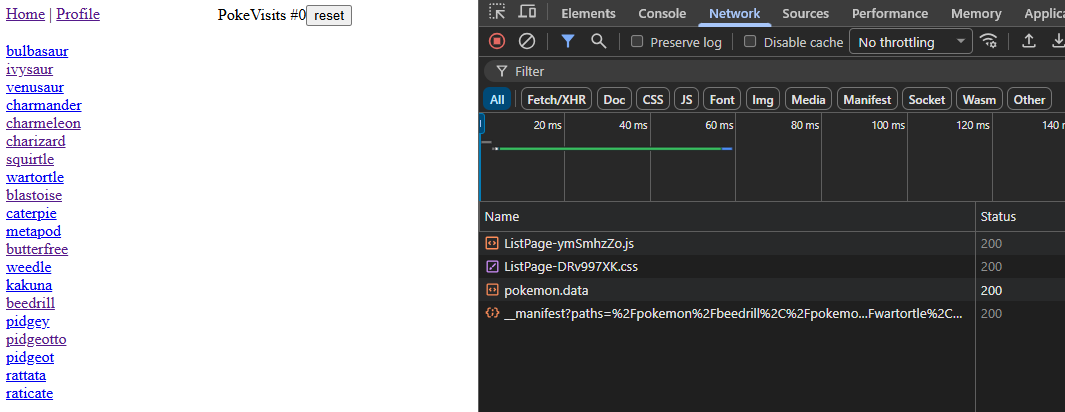Open the No throttling dropdown
Screen dimensions: 1065x412
(910, 42)
